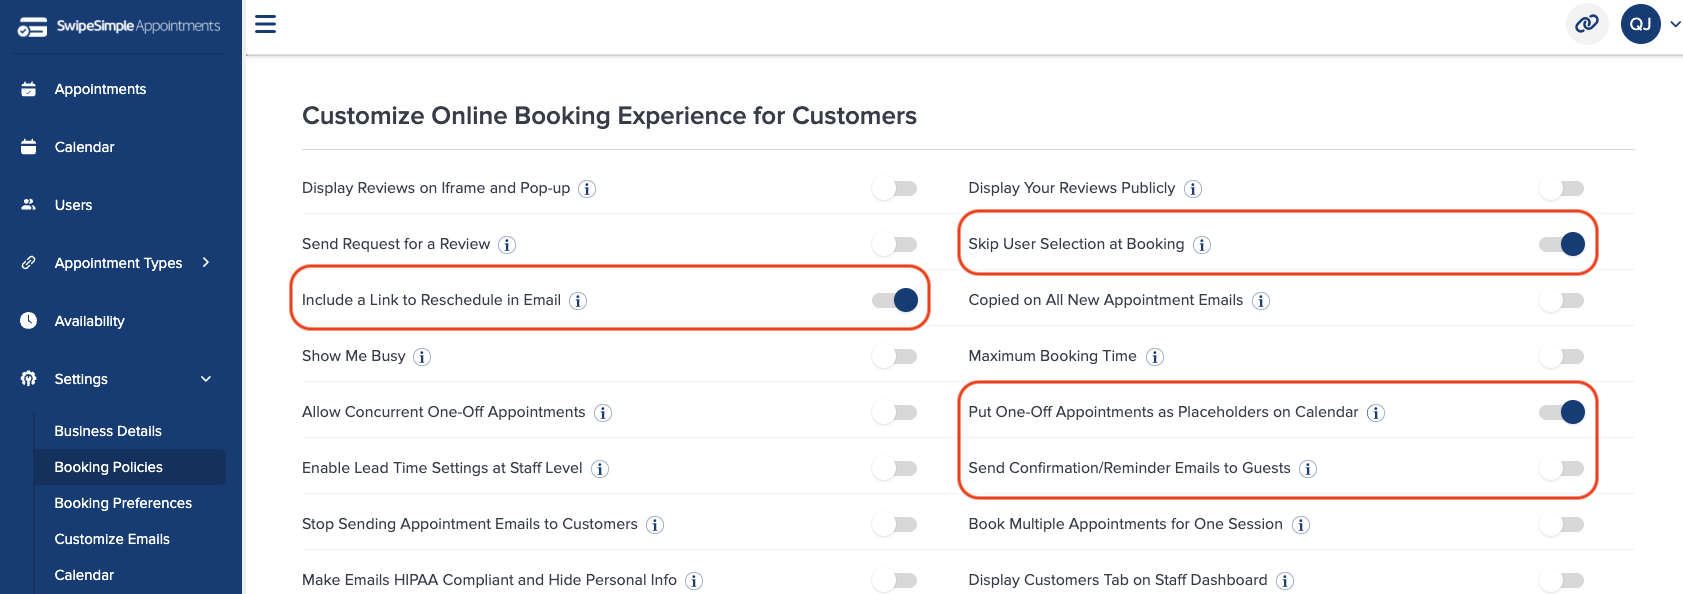This screenshot has width=1683, height=594.
Task: Click info icon for Send Request for Review
Action: (x=507, y=245)
